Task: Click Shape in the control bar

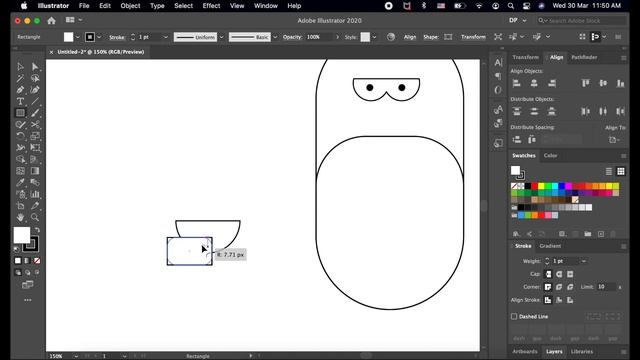Action: [430, 37]
